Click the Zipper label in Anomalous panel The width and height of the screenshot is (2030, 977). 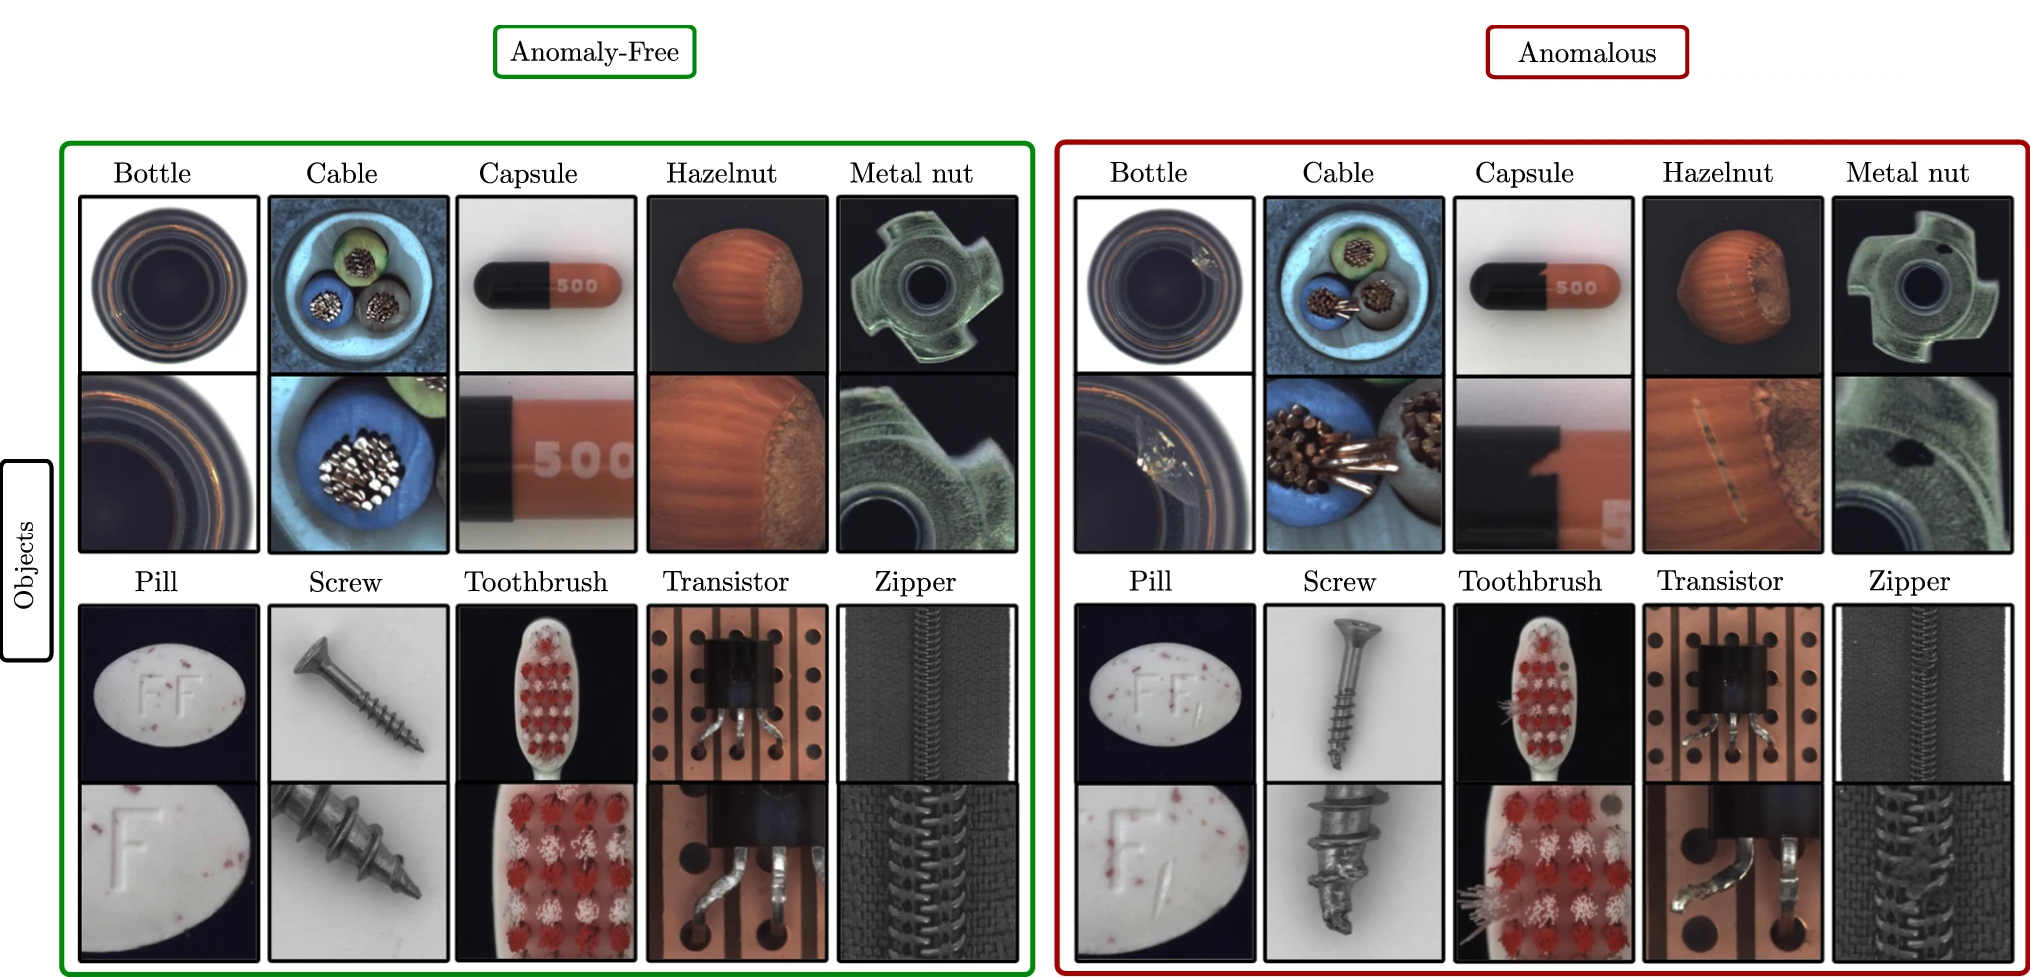1909,581
